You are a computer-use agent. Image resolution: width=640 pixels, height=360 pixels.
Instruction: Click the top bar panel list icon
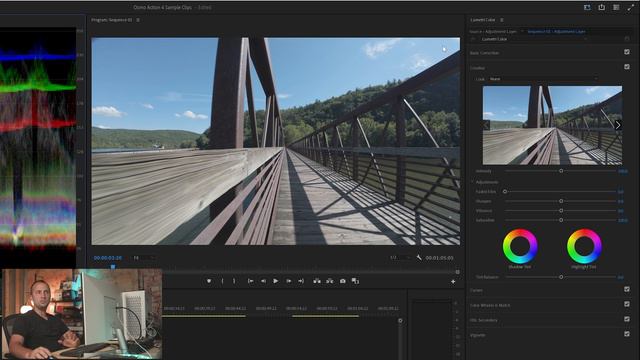[616, 7]
